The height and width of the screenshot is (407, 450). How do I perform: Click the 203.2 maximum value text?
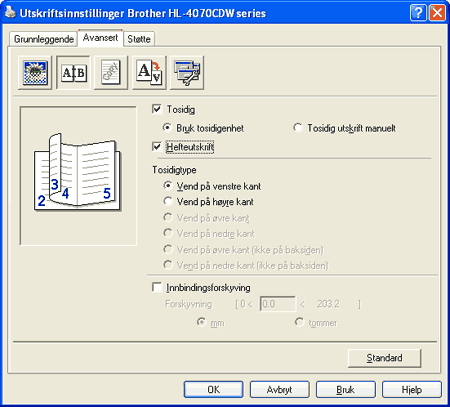tap(328, 304)
